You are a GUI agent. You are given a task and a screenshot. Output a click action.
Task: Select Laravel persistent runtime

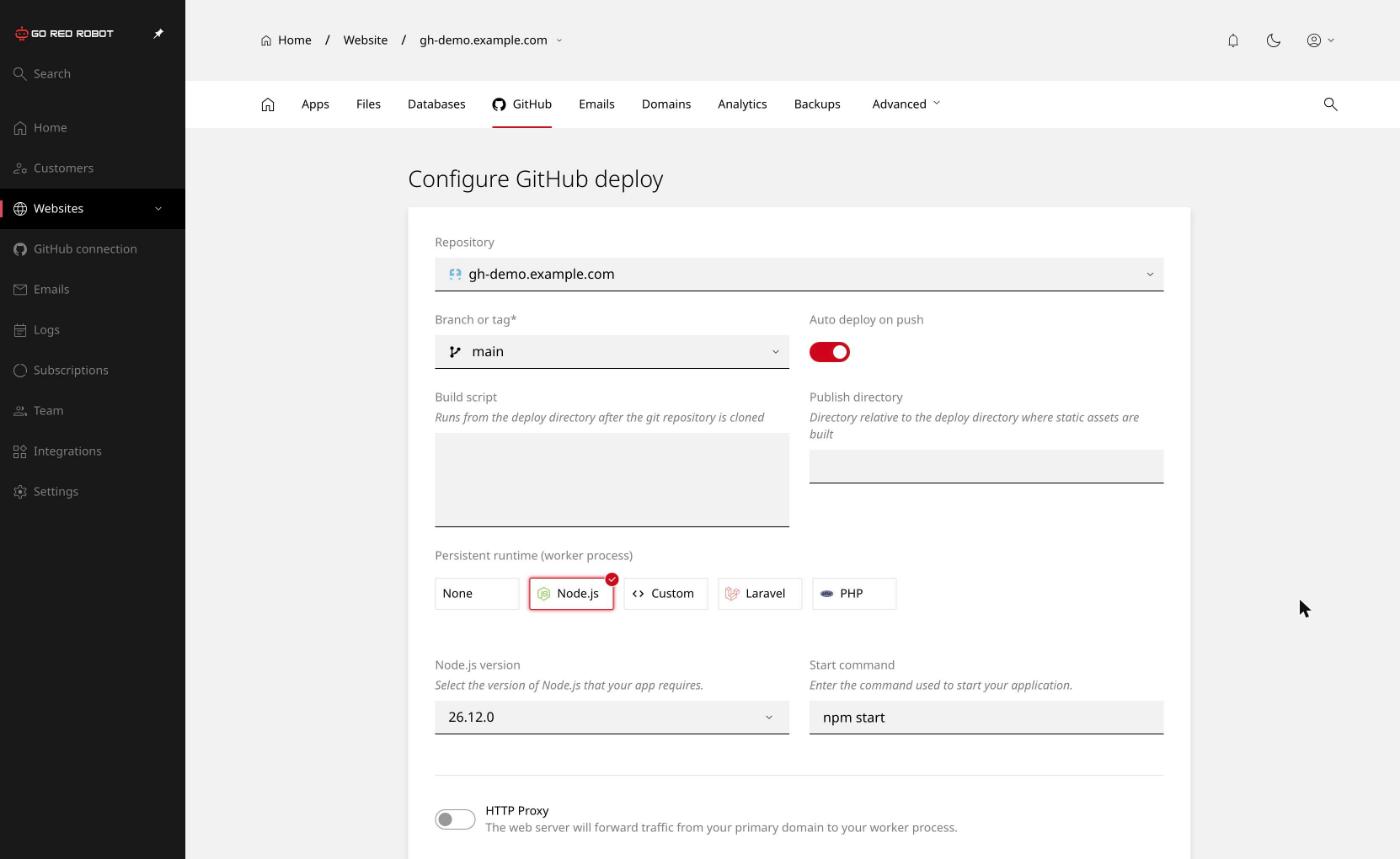[x=759, y=594]
